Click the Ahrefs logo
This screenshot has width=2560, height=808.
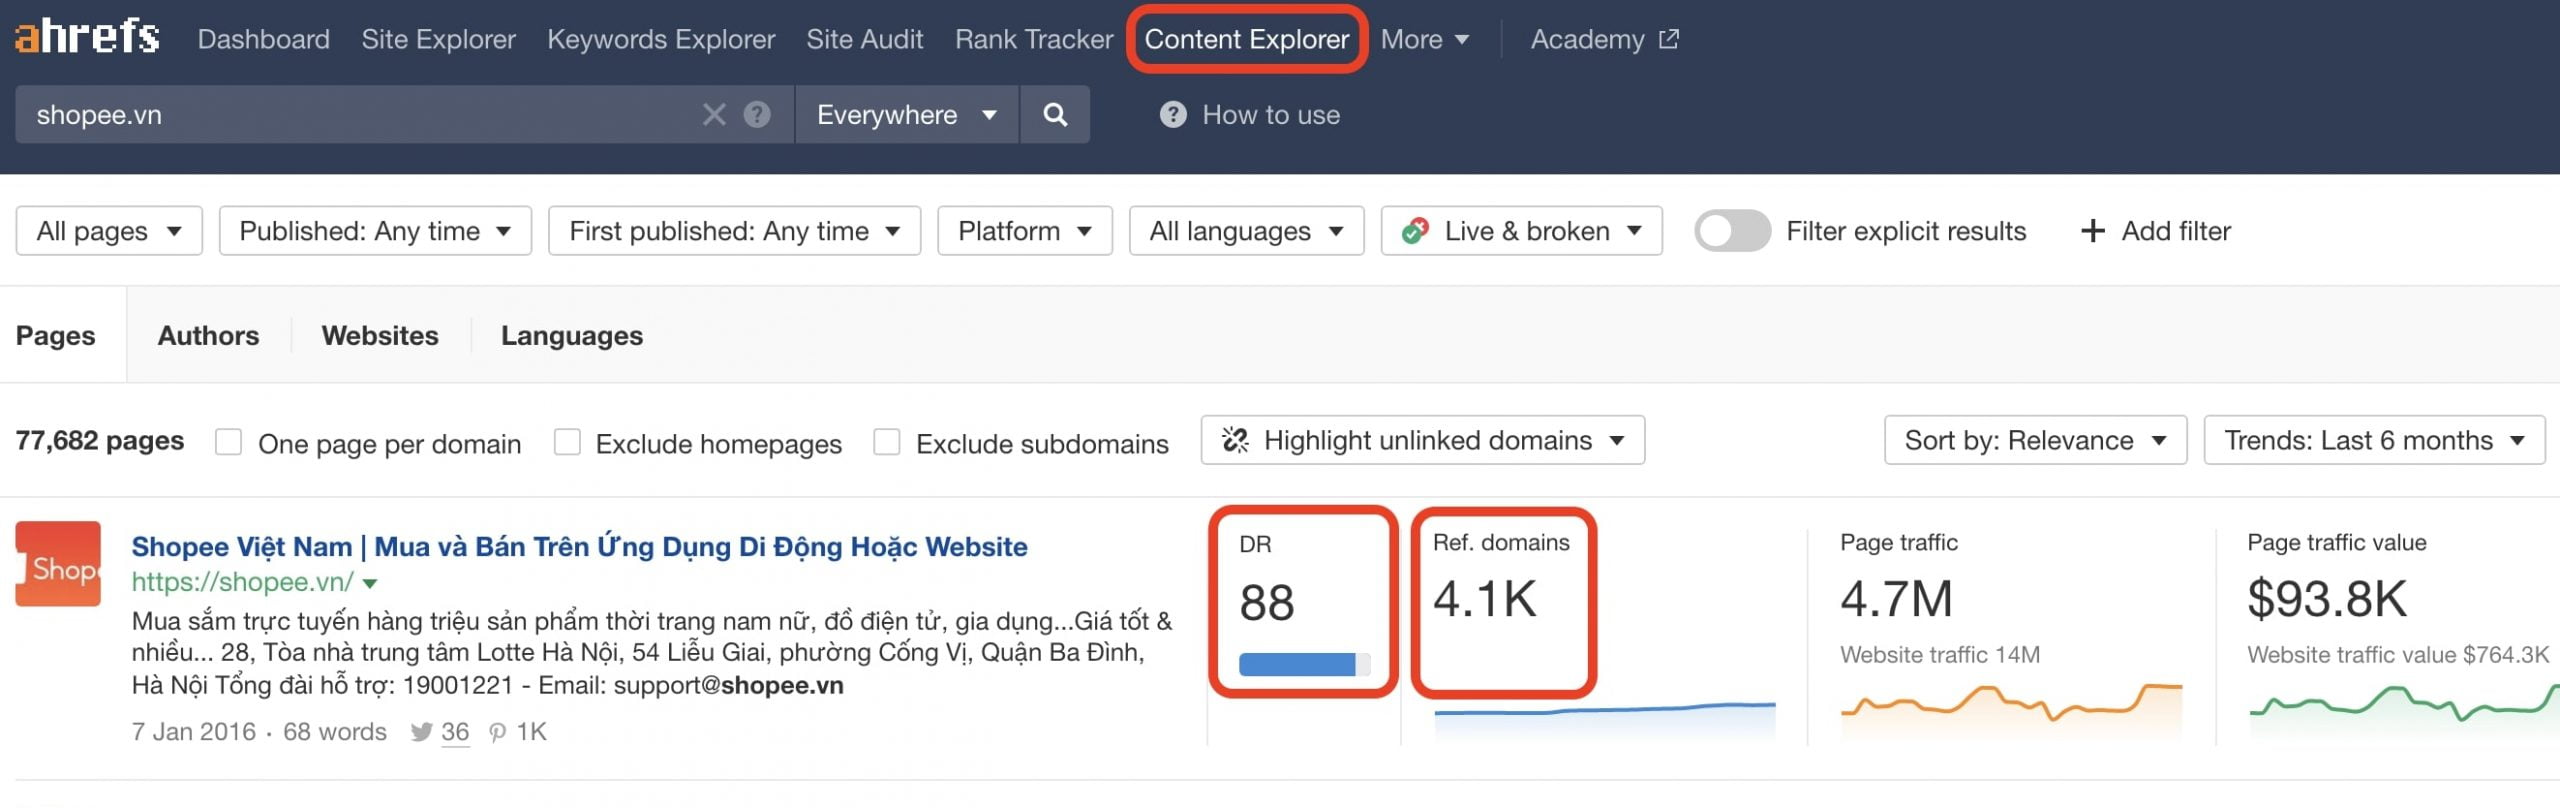87,37
